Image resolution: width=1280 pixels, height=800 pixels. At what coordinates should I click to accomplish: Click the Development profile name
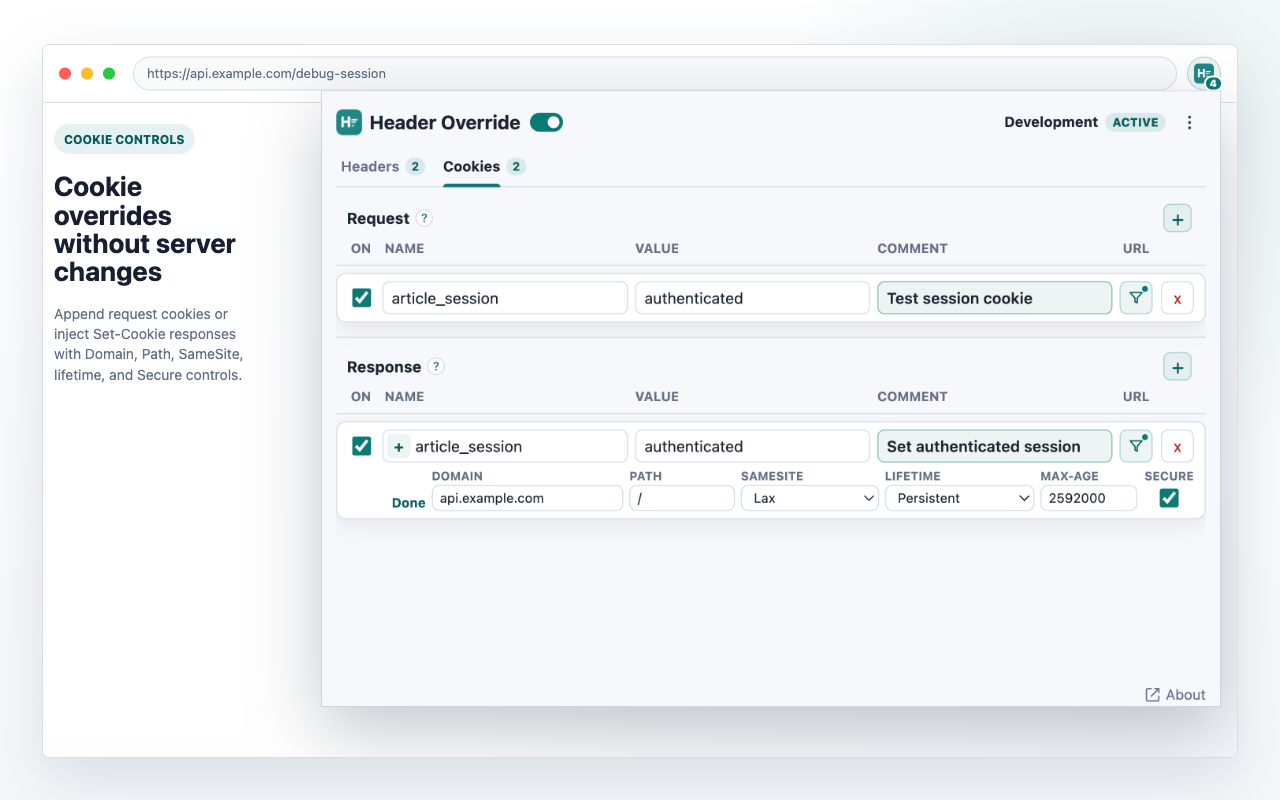(1051, 122)
